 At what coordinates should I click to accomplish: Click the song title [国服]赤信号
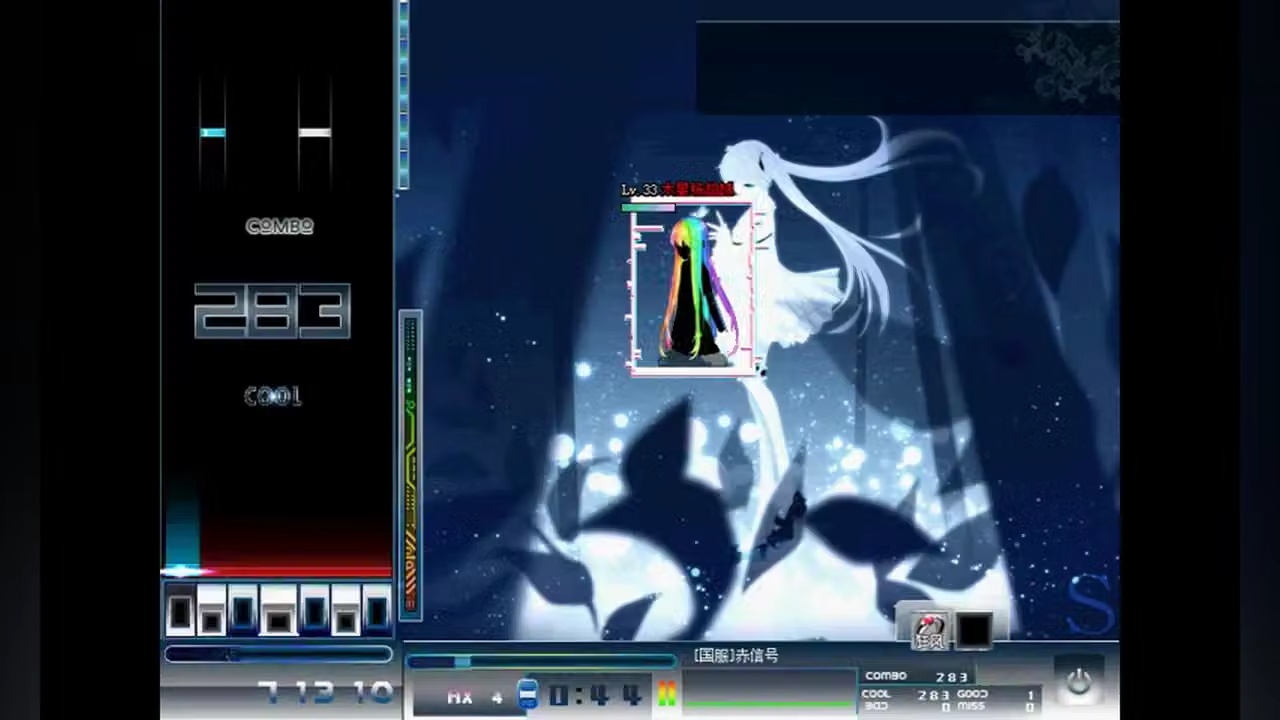click(736, 656)
